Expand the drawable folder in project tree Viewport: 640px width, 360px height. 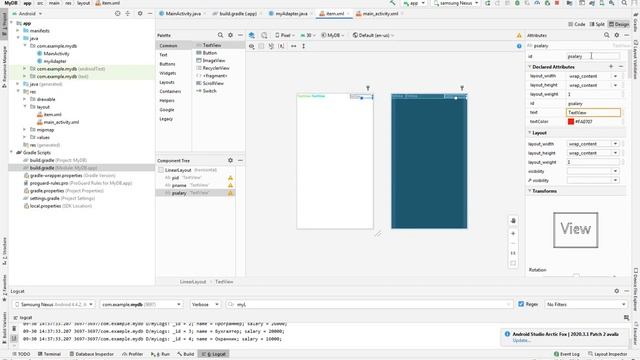tap(25, 99)
